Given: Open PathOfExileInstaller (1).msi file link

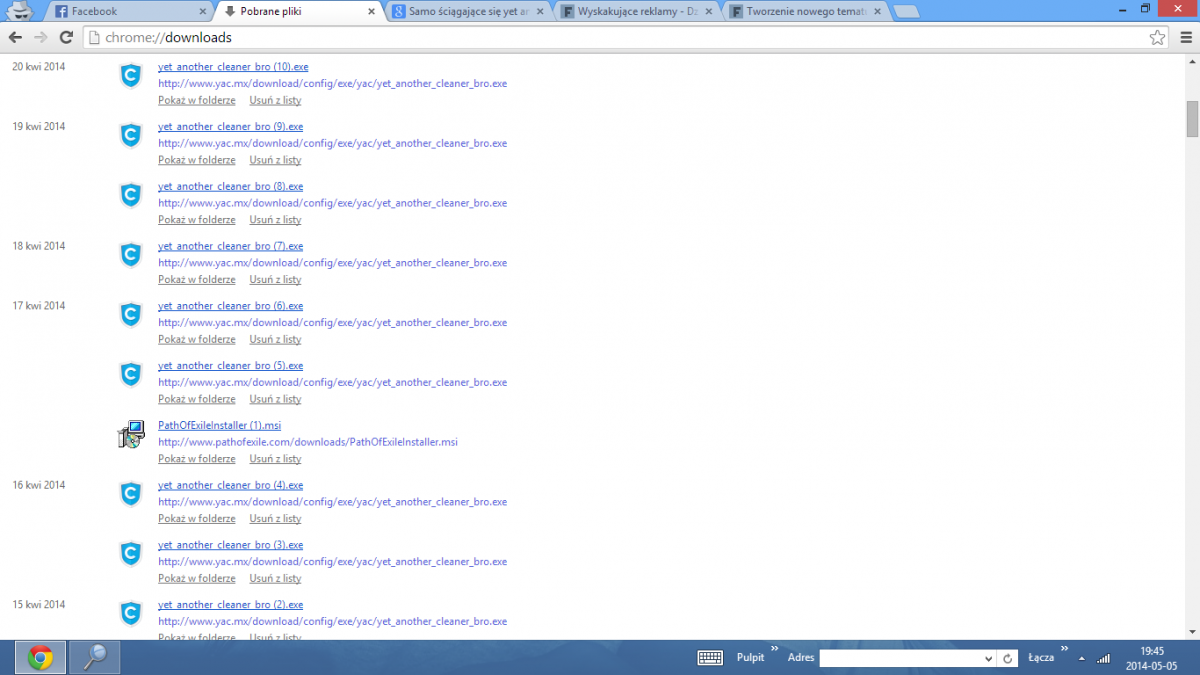Looking at the screenshot, I should pos(219,425).
